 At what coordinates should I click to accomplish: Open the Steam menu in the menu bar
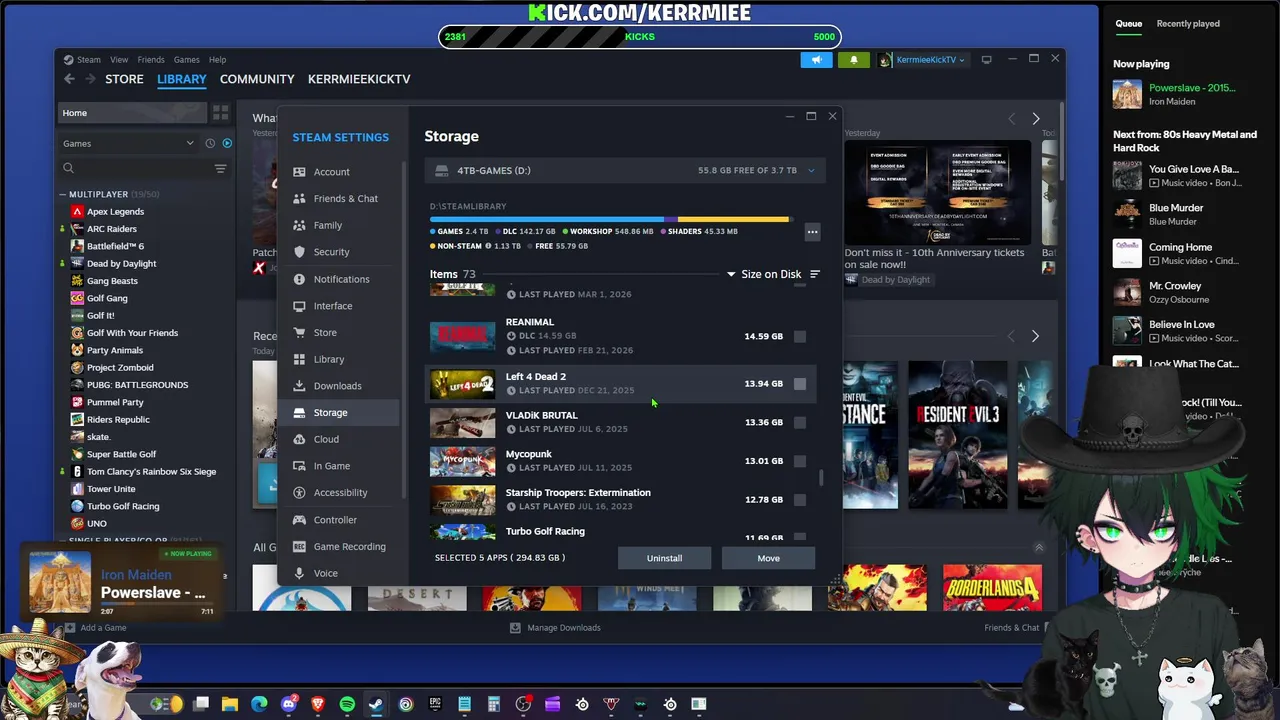click(83, 60)
